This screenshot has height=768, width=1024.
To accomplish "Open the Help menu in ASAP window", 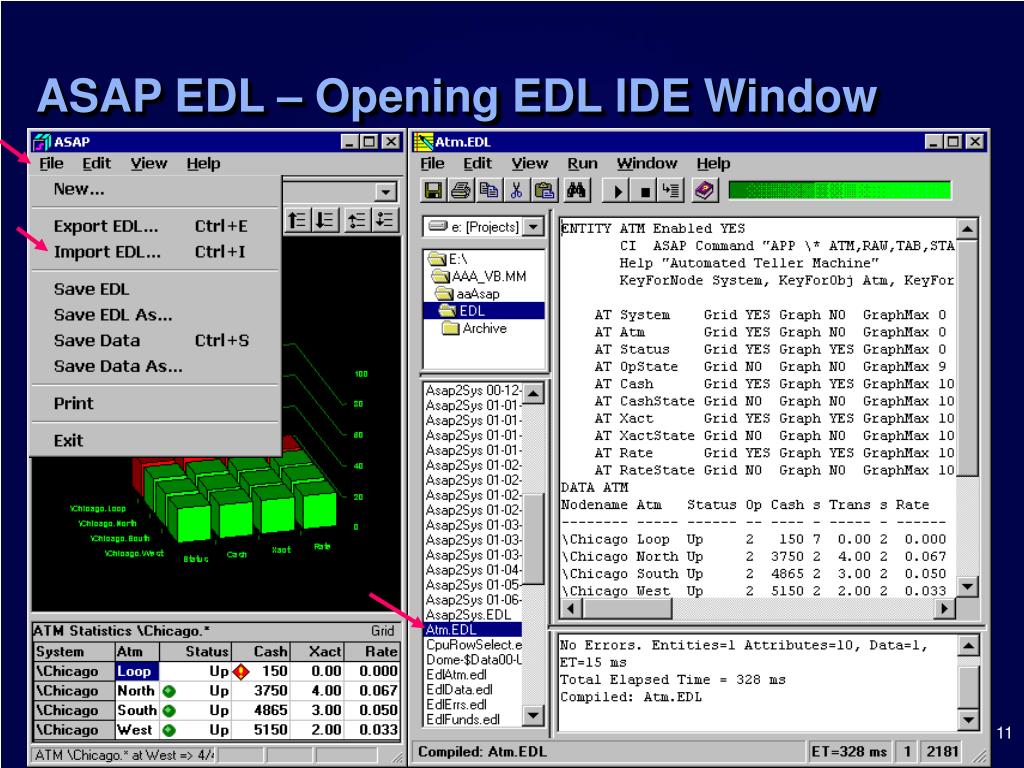I will (203, 164).
